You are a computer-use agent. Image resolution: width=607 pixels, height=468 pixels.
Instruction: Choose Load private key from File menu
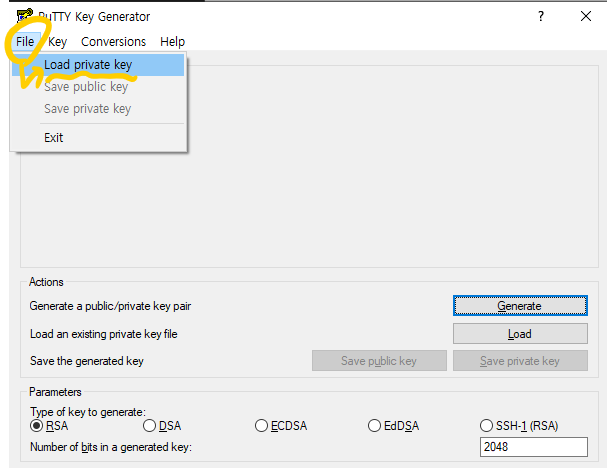[98, 65]
